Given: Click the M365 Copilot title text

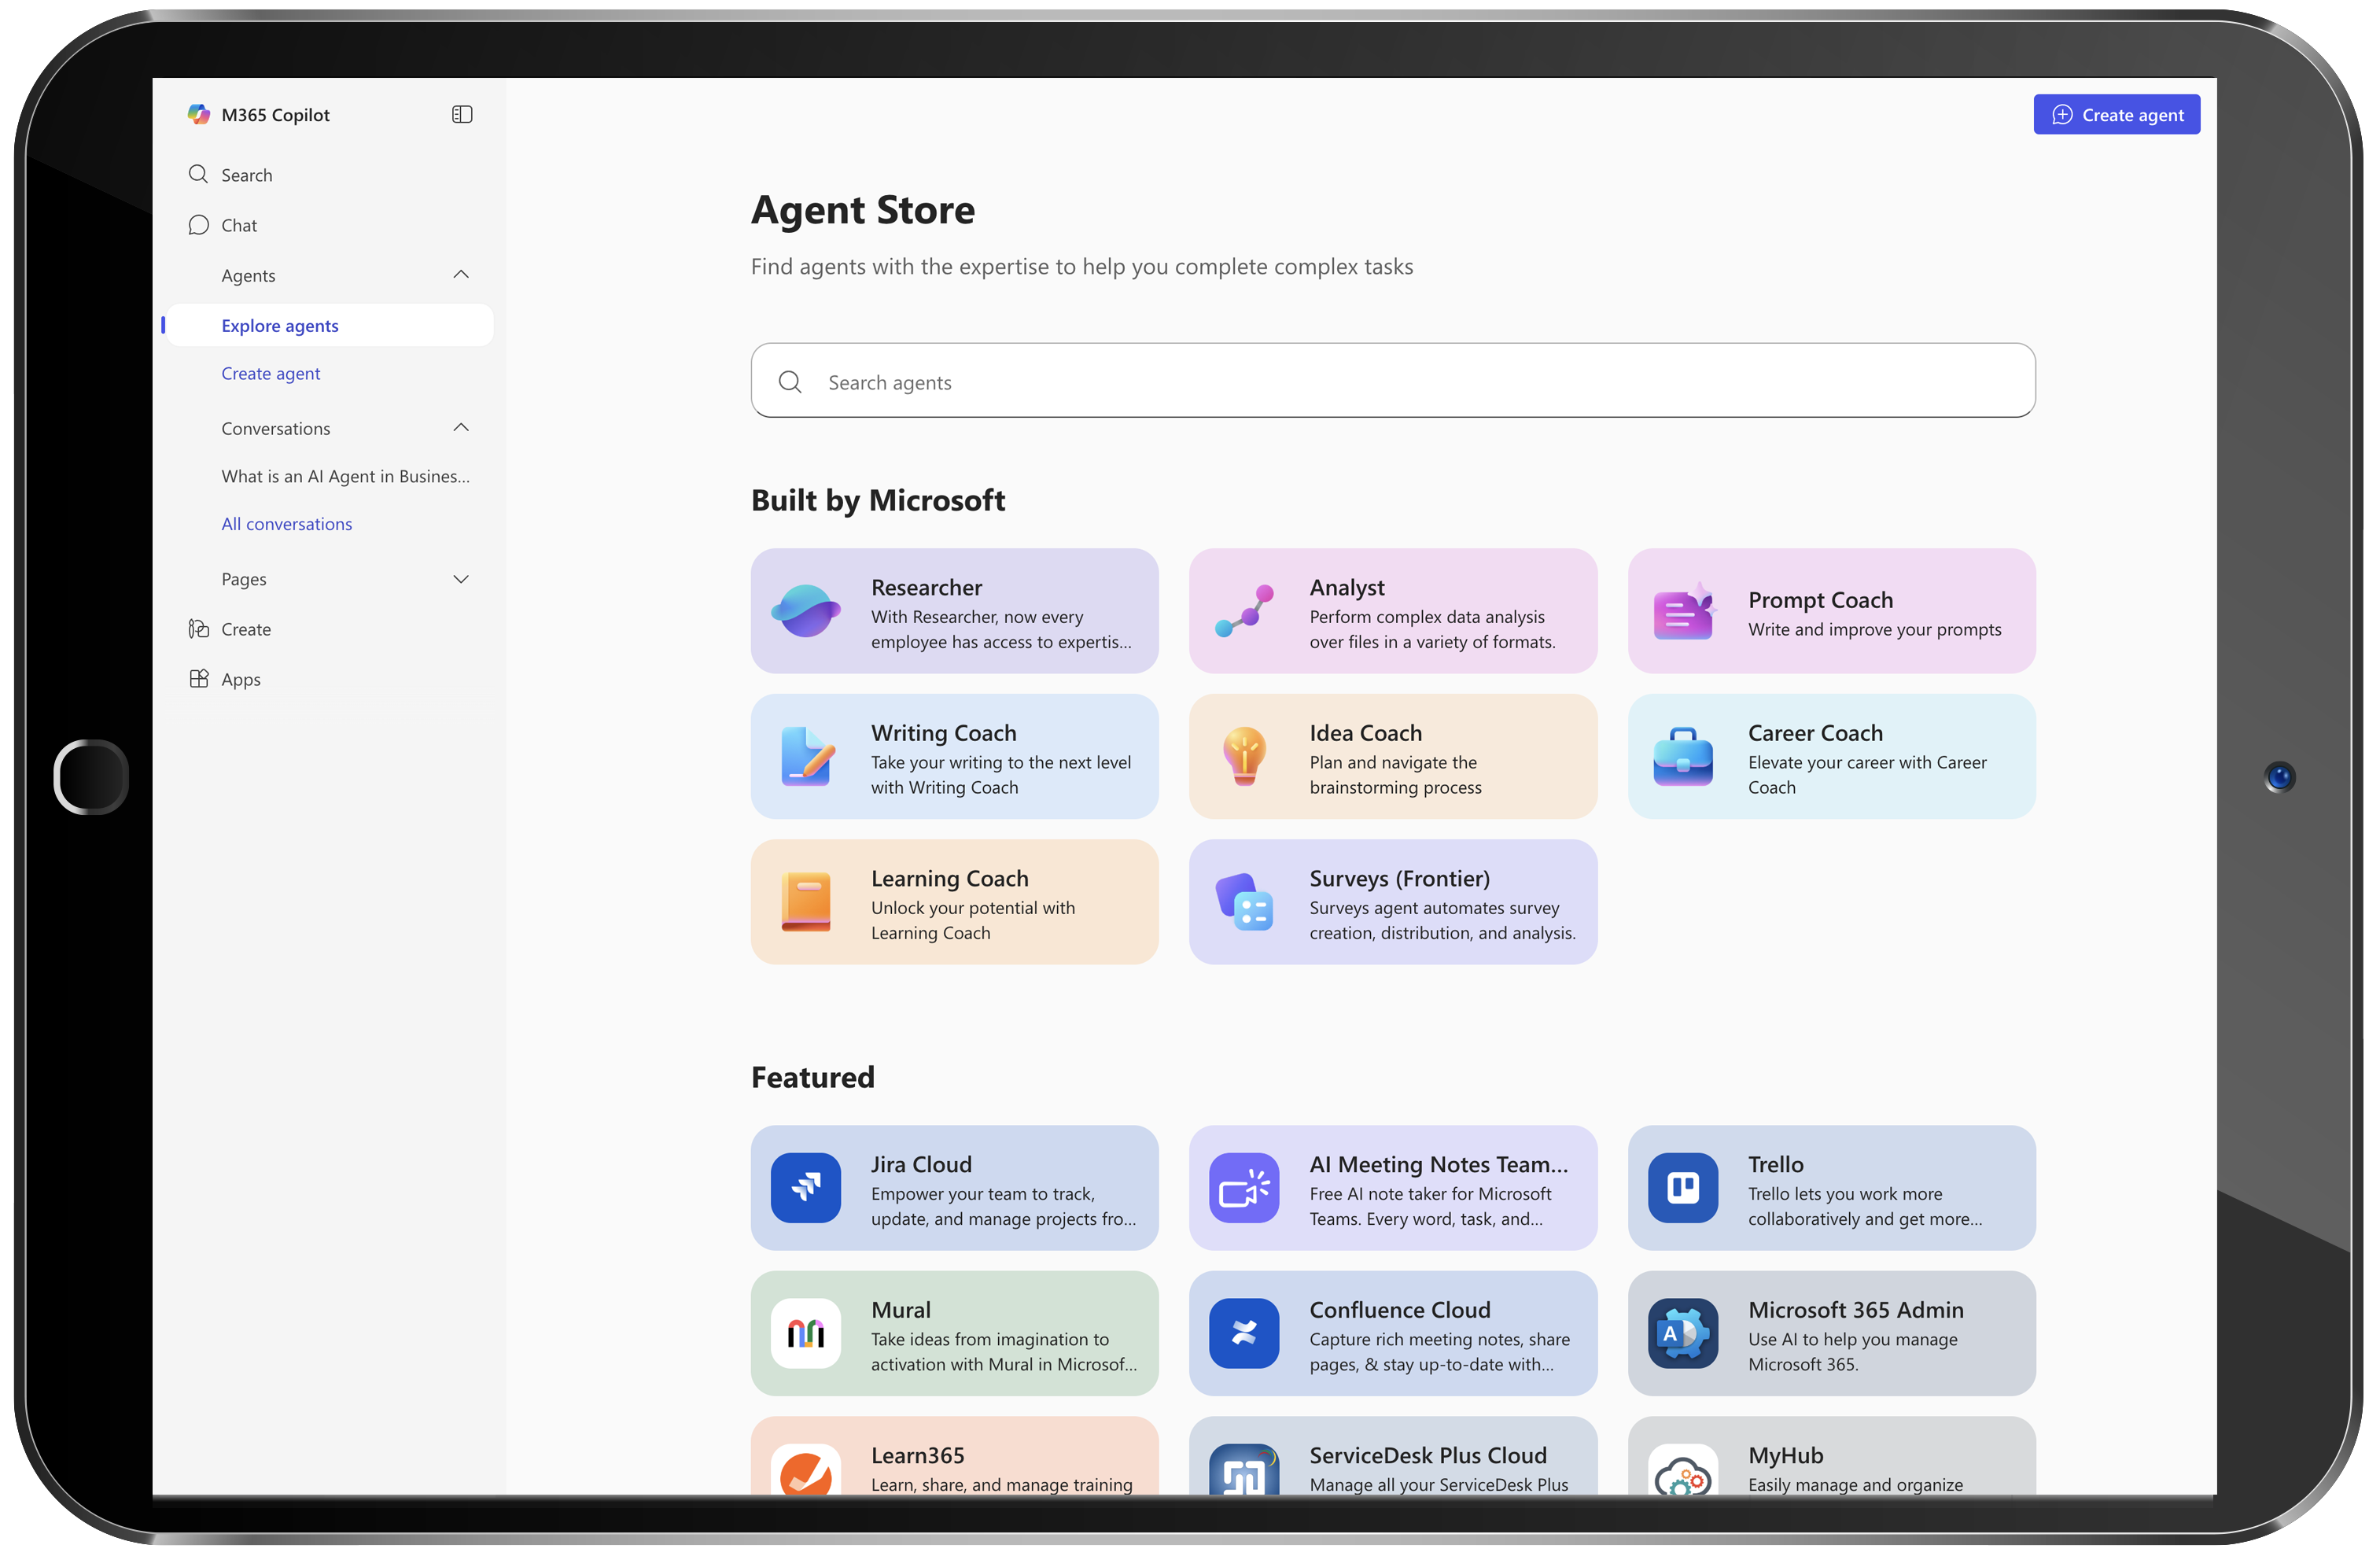Looking at the screenshot, I should [x=275, y=114].
